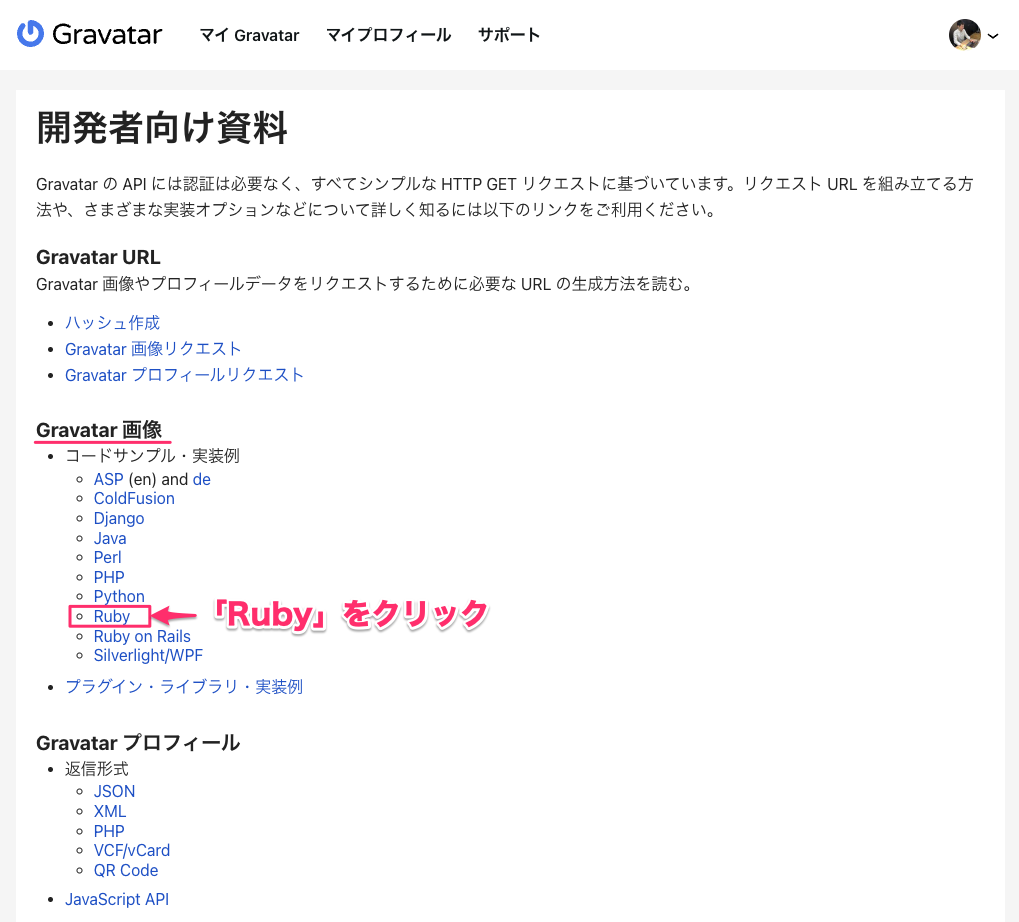The height and width of the screenshot is (922, 1019).
Task: Open the de (German ASP) link
Action: click(x=202, y=480)
